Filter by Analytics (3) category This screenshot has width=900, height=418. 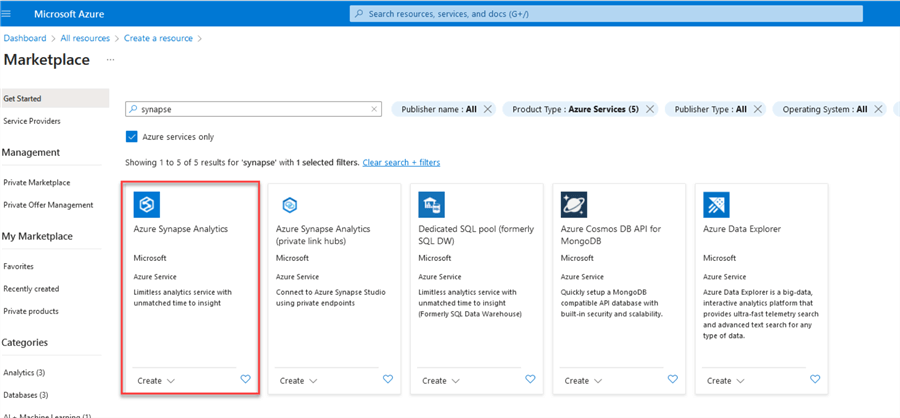point(24,373)
